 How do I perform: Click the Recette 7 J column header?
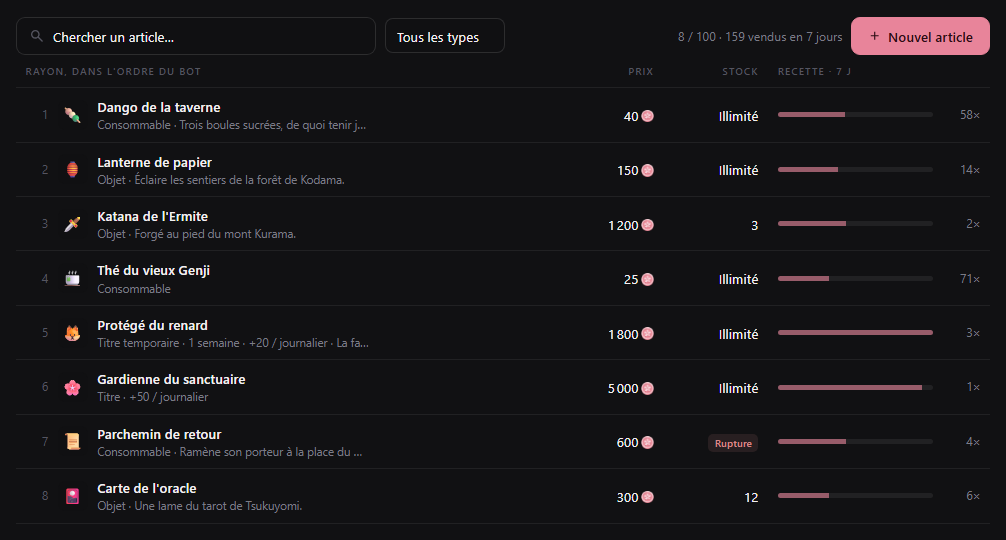pyautogui.click(x=814, y=71)
